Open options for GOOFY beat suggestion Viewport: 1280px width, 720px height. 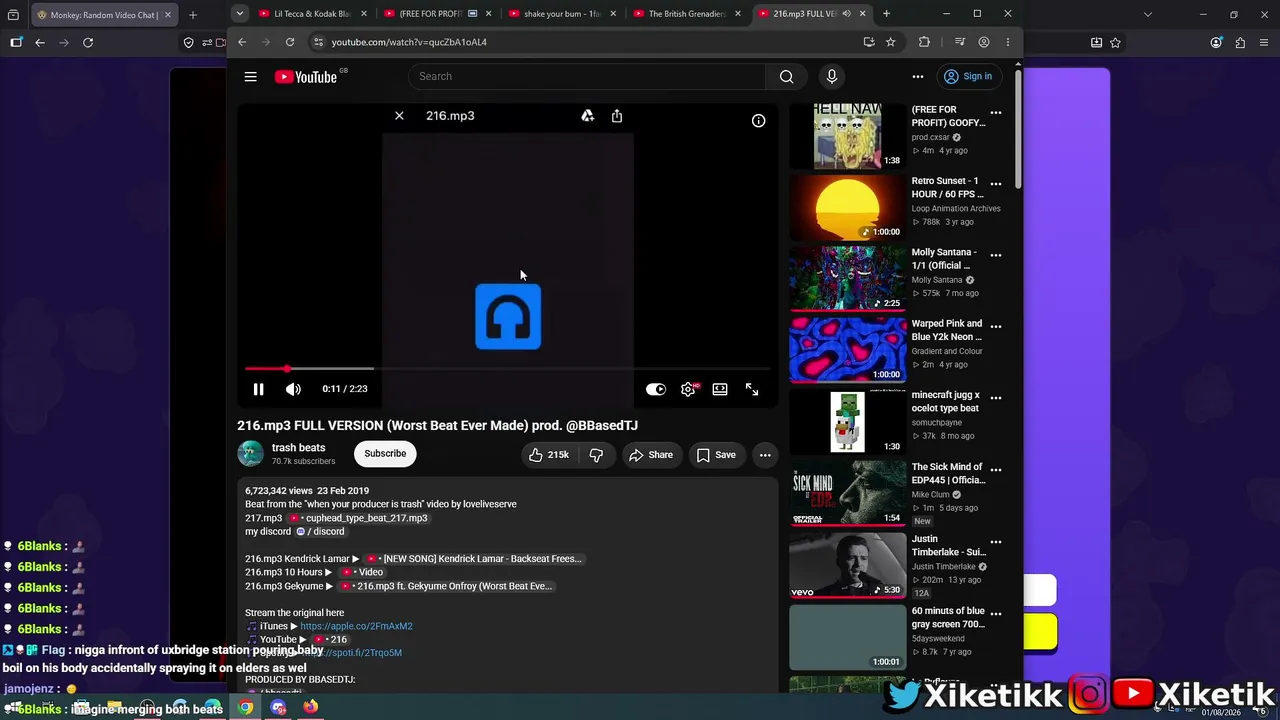[x=995, y=113]
